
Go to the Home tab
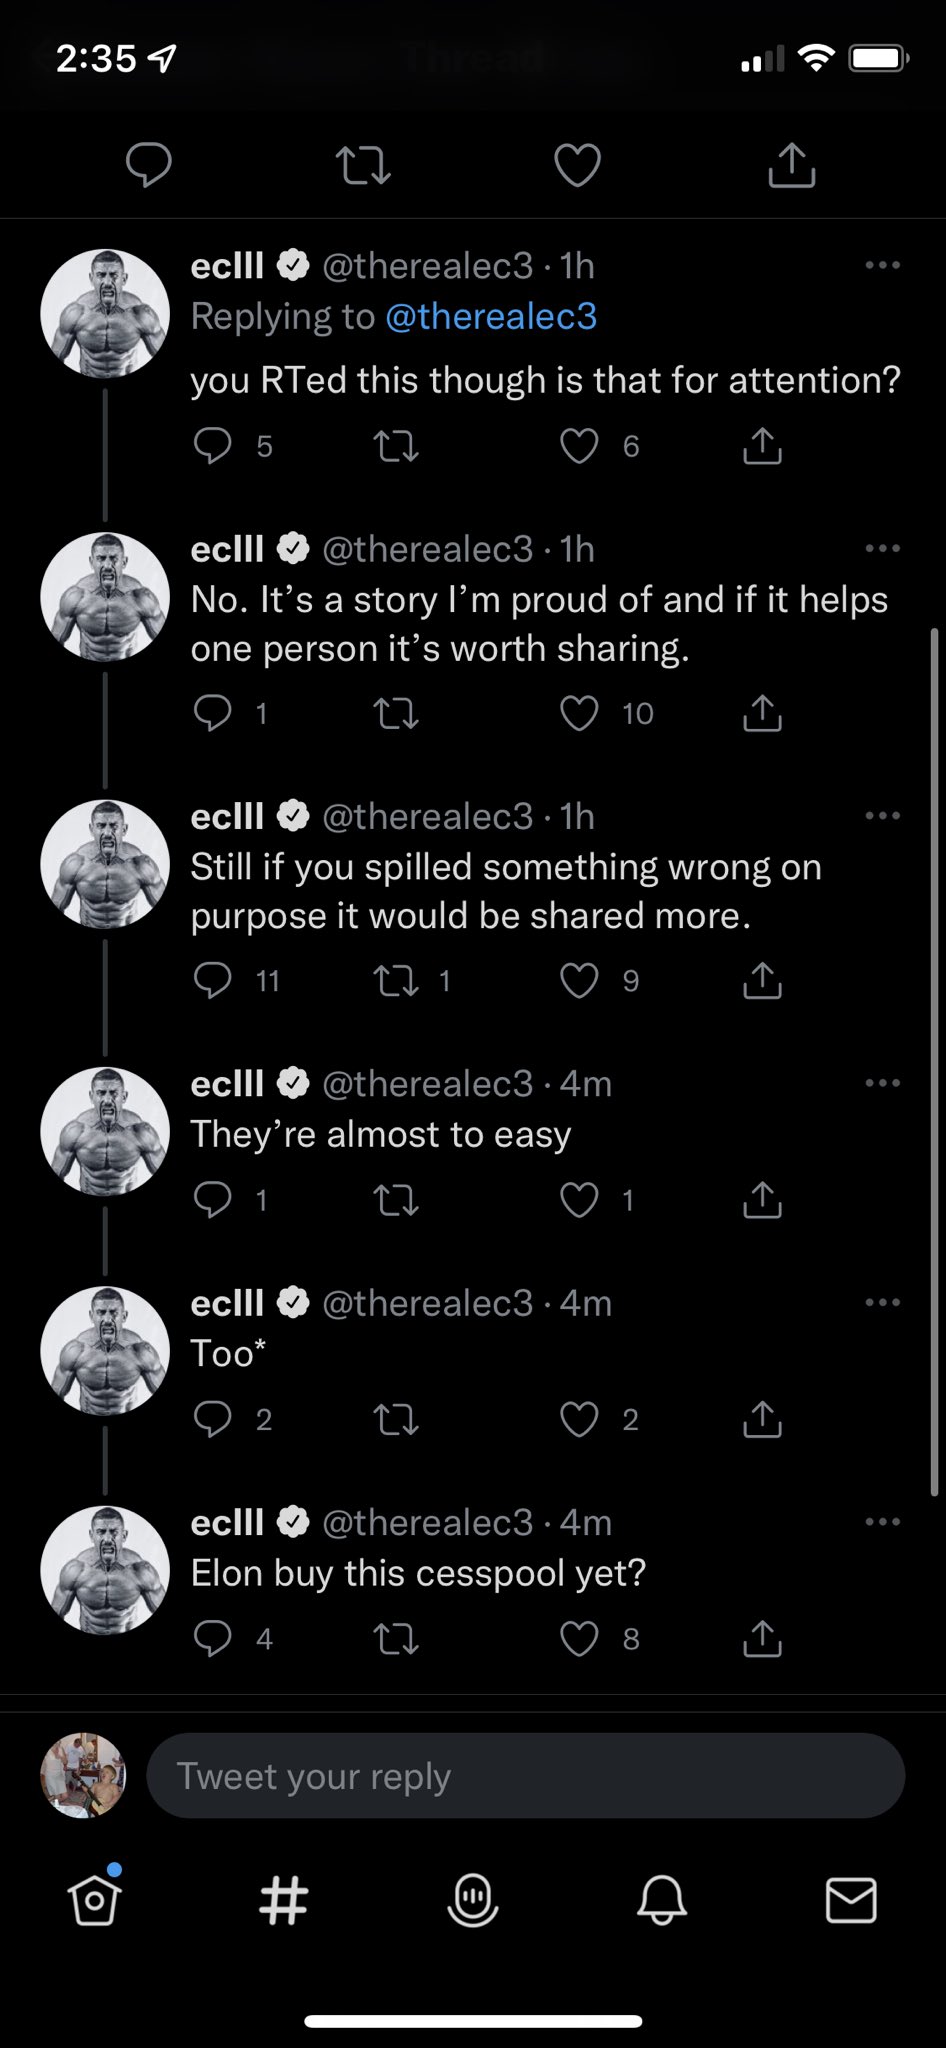(94, 1900)
